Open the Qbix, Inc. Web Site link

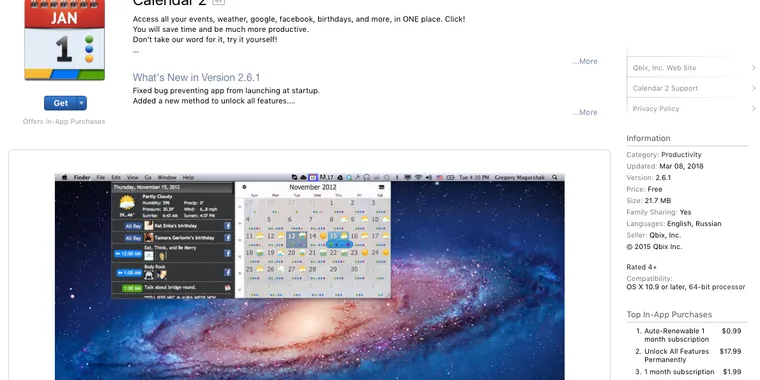pyautogui.click(x=664, y=68)
